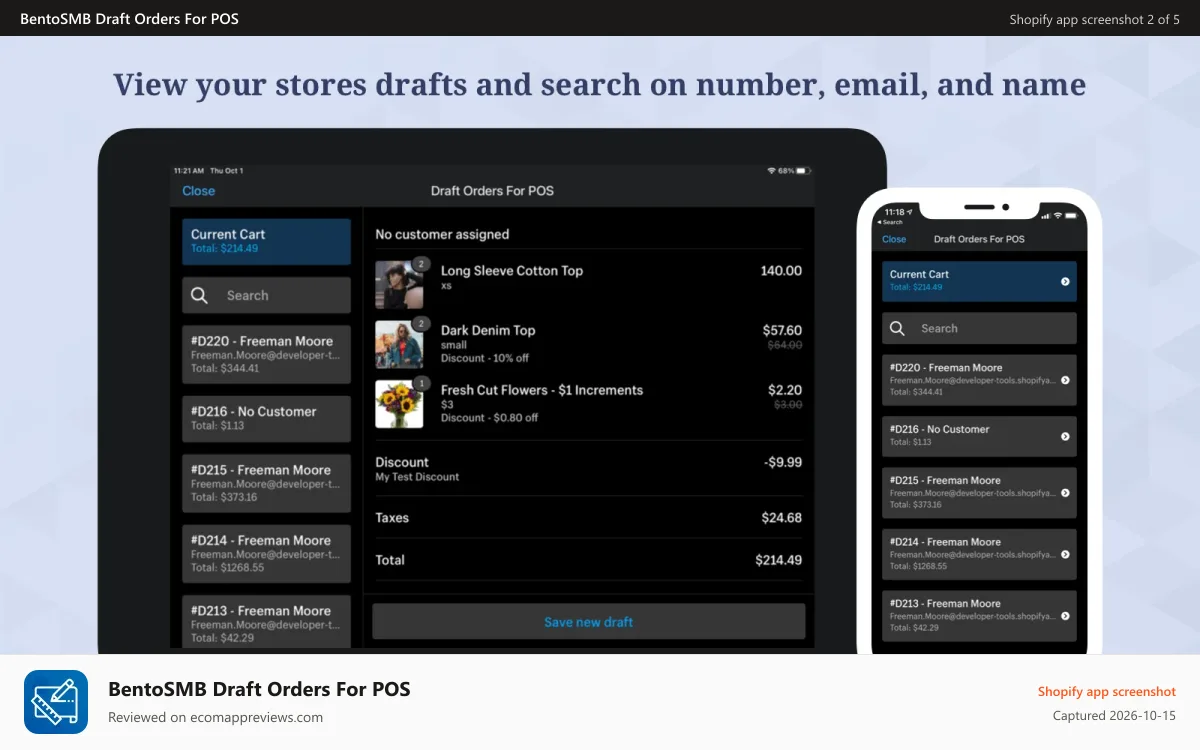Screen dimensions: 1200x750
Task: Click the Dark Denim Top name
Action: pos(488,331)
